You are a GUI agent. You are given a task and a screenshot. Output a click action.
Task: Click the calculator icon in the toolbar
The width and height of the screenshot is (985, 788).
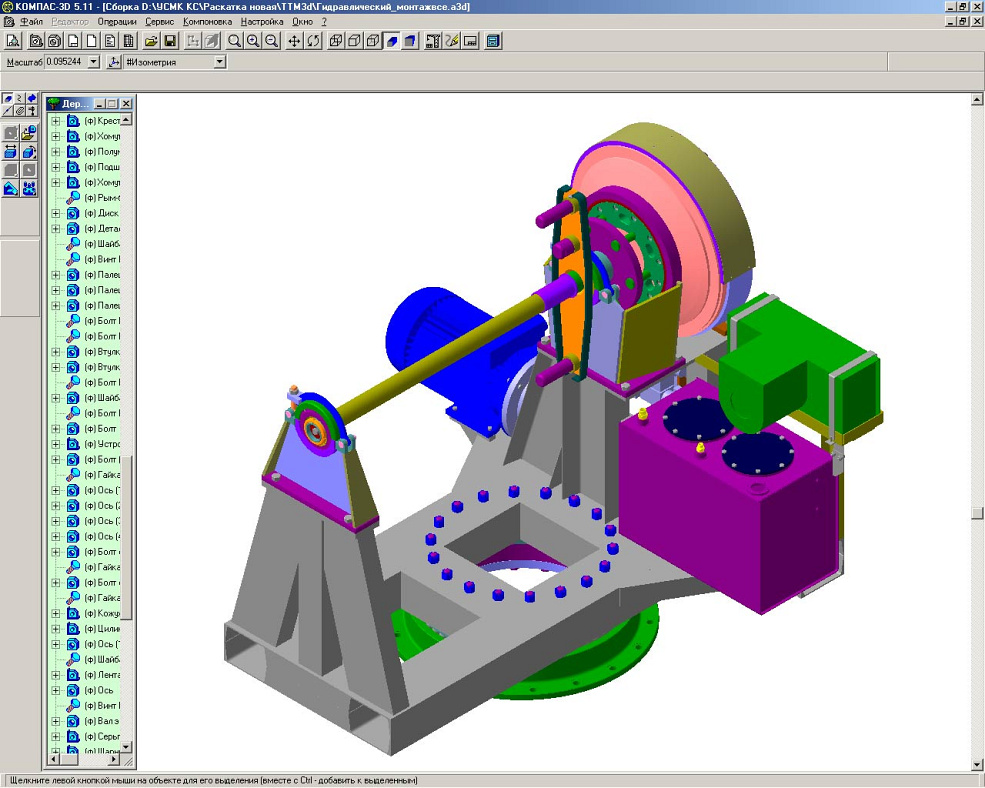493,41
